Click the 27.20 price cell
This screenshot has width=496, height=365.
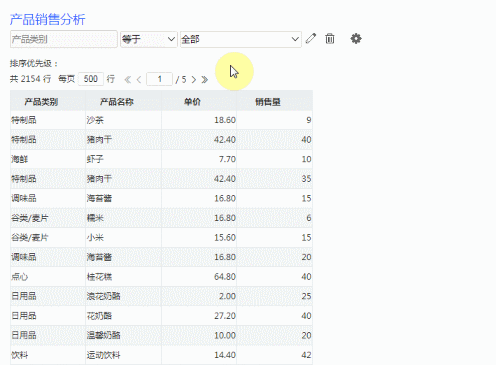[199, 316]
